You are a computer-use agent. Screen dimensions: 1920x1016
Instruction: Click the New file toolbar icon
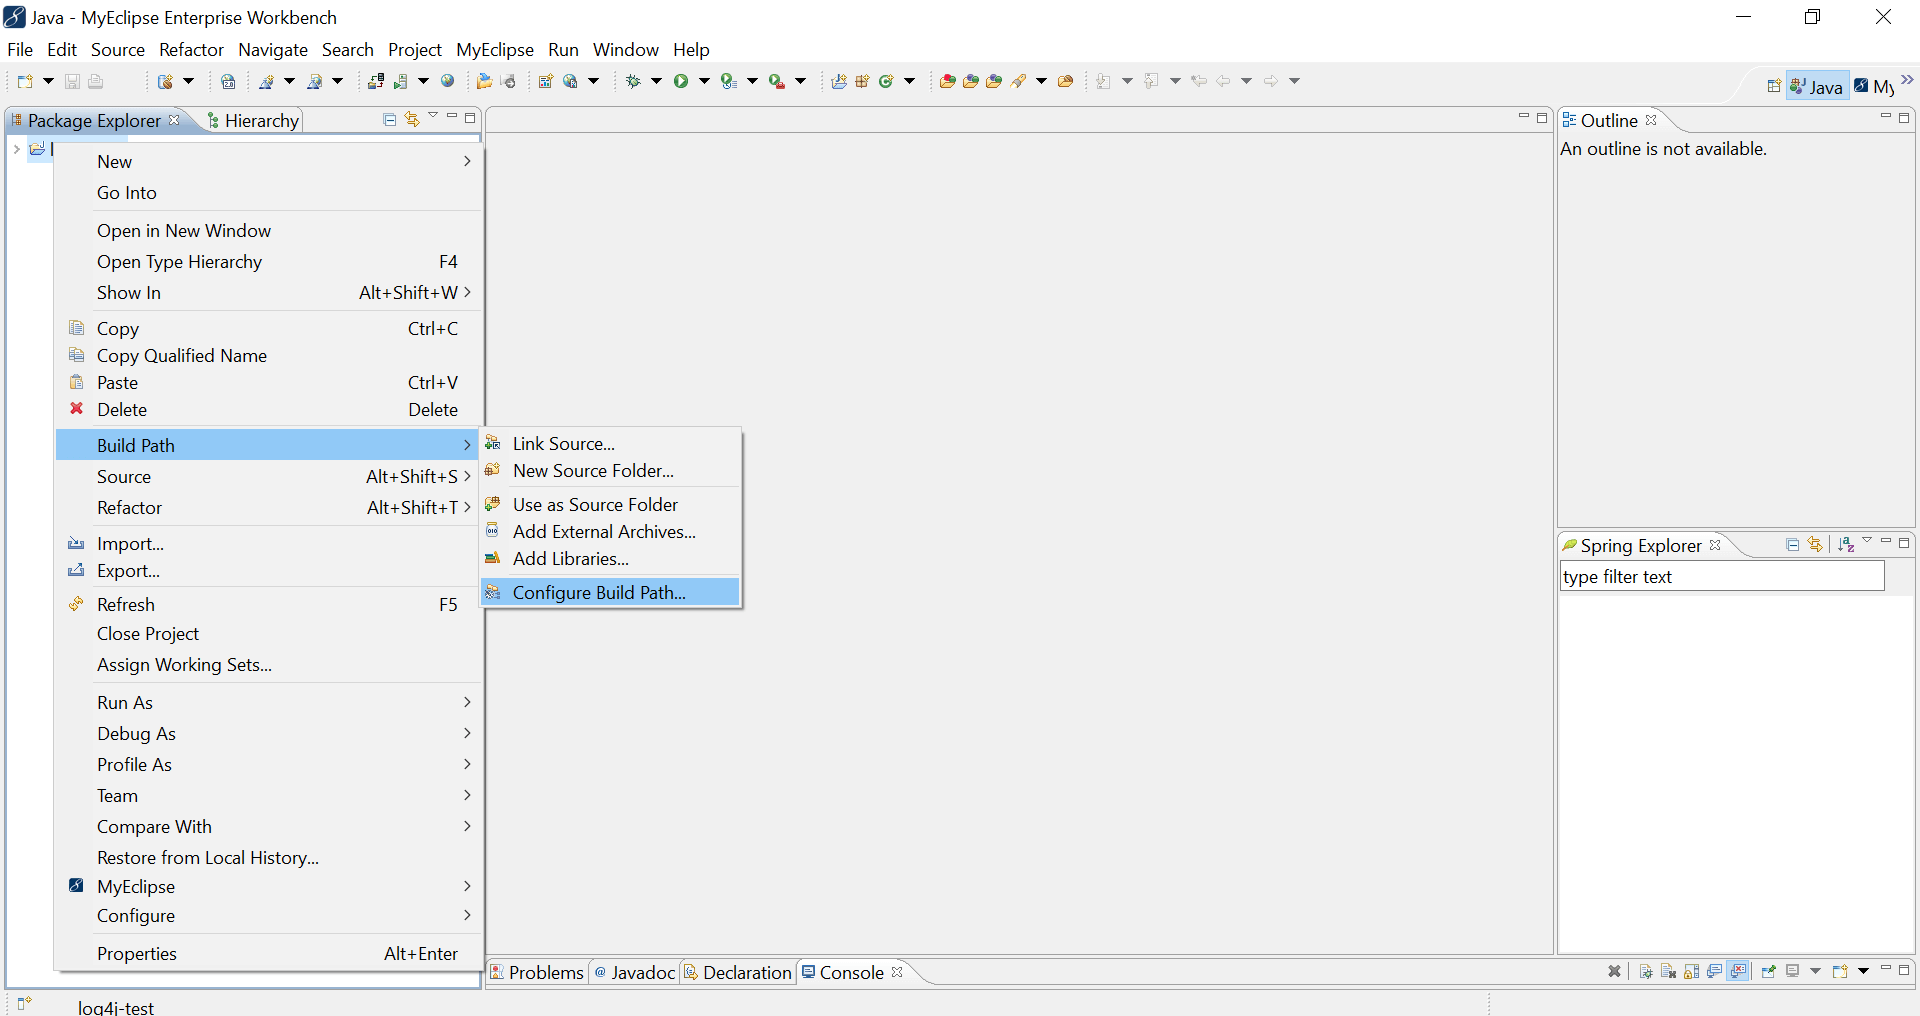[x=25, y=81]
